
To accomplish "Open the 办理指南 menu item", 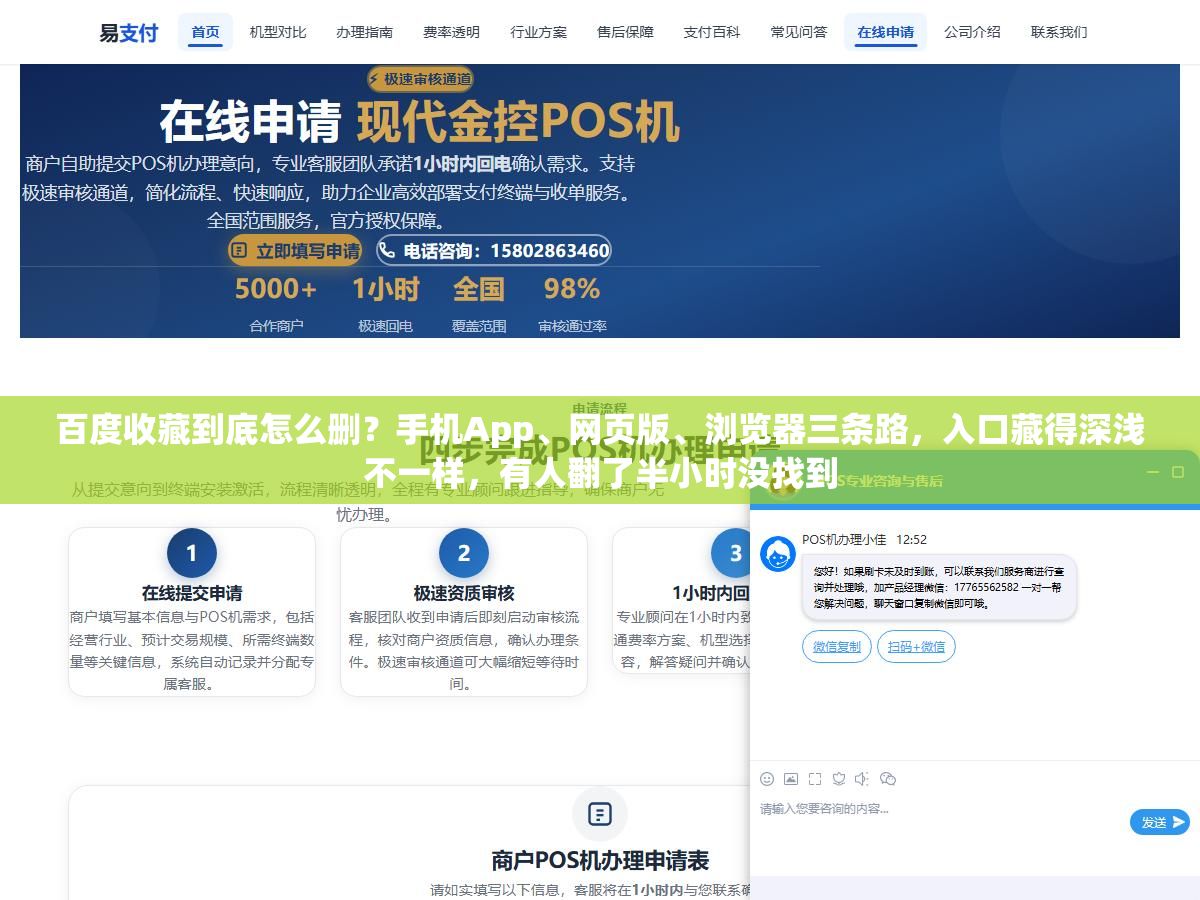I will click(x=365, y=32).
